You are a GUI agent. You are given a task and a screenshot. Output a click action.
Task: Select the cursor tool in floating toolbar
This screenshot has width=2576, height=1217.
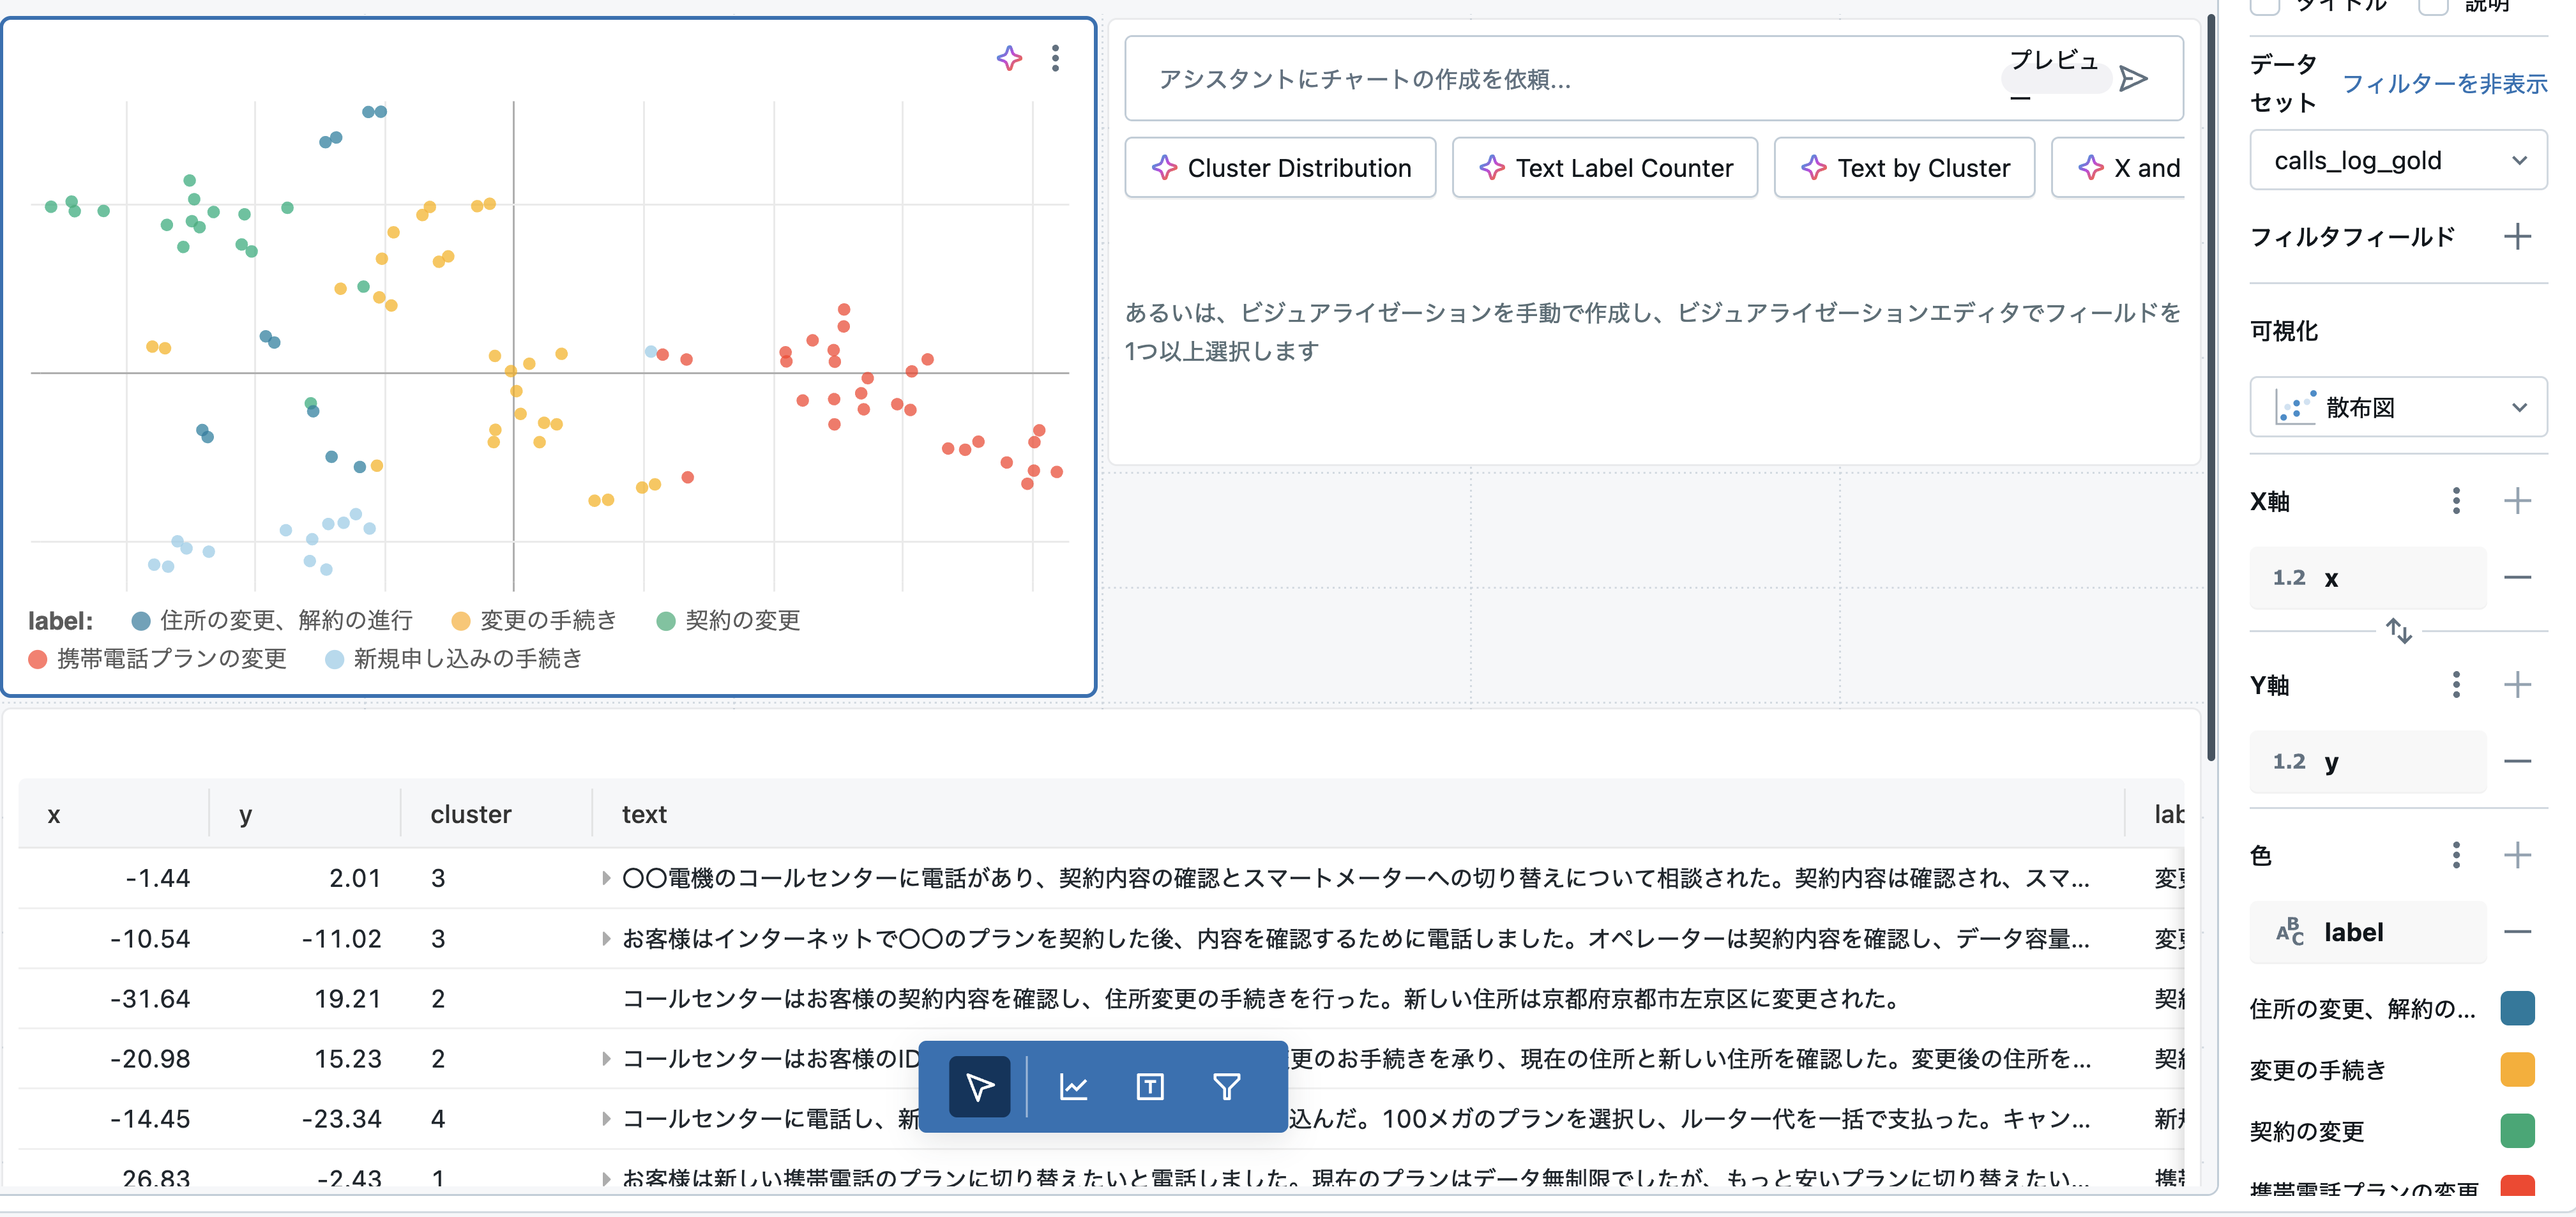click(979, 1086)
